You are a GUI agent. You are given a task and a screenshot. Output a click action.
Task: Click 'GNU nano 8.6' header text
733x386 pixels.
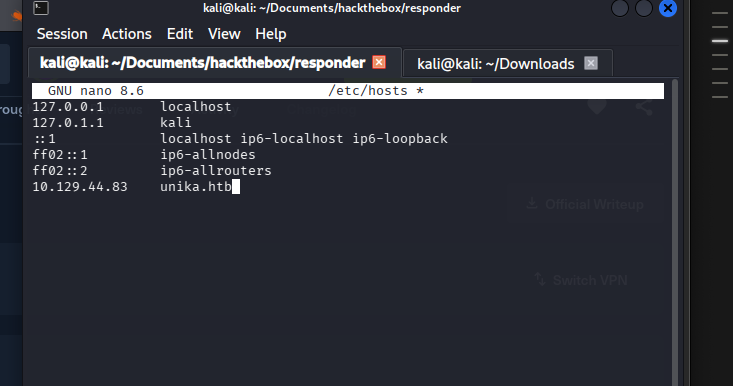(x=96, y=91)
